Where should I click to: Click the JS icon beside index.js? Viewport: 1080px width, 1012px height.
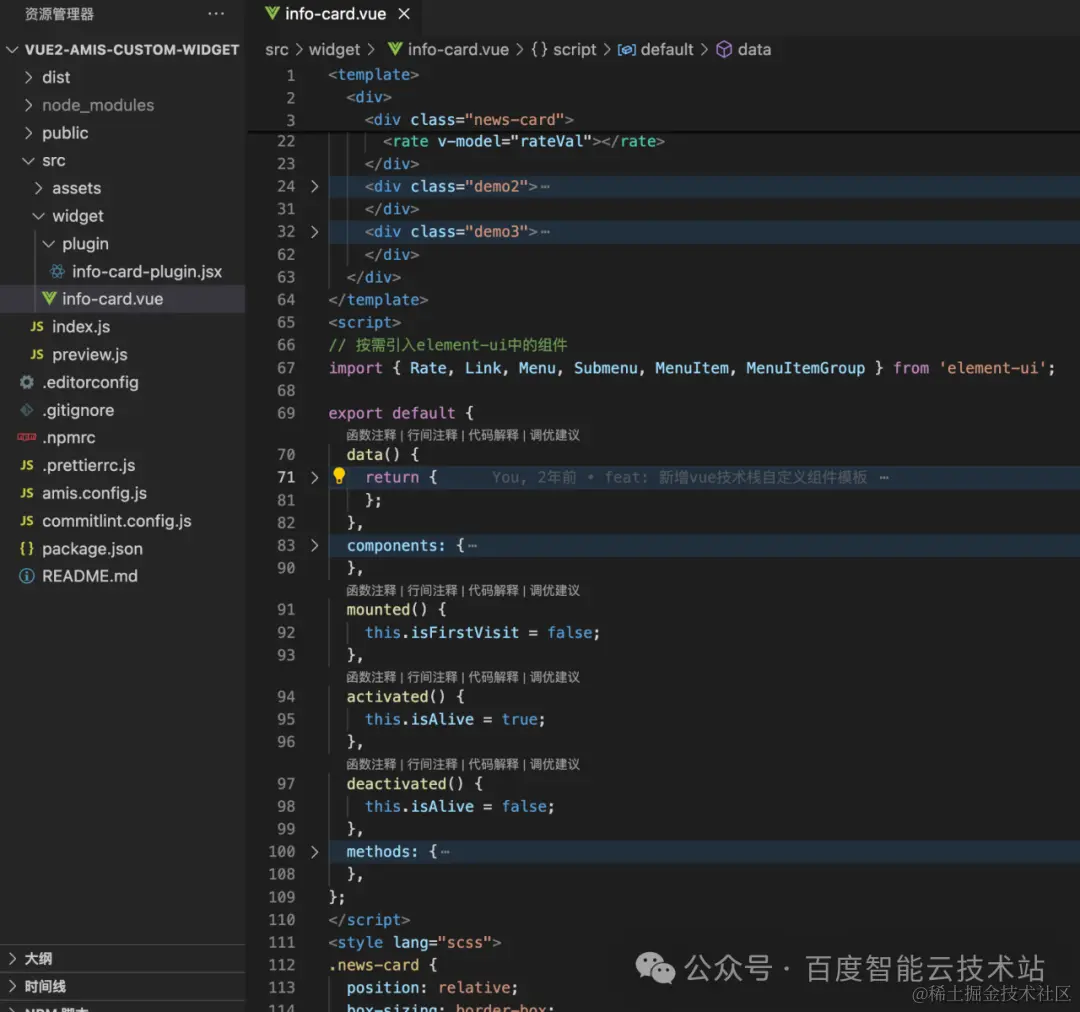tap(37, 327)
